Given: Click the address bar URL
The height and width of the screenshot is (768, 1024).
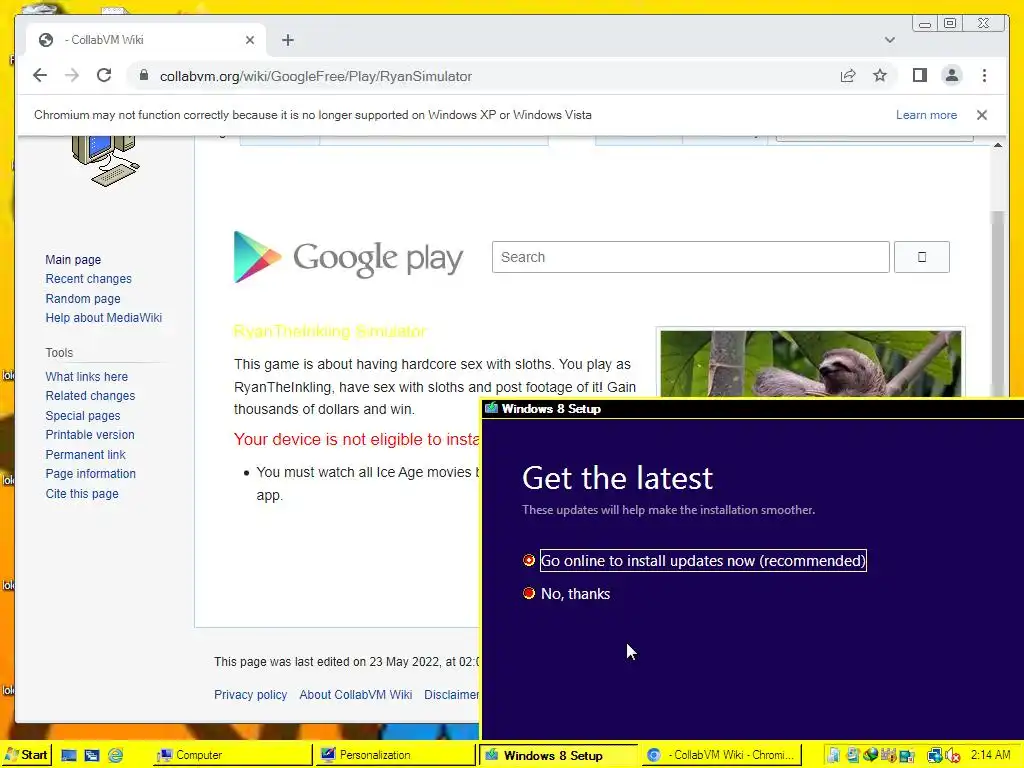Looking at the screenshot, I should click(315, 76).
